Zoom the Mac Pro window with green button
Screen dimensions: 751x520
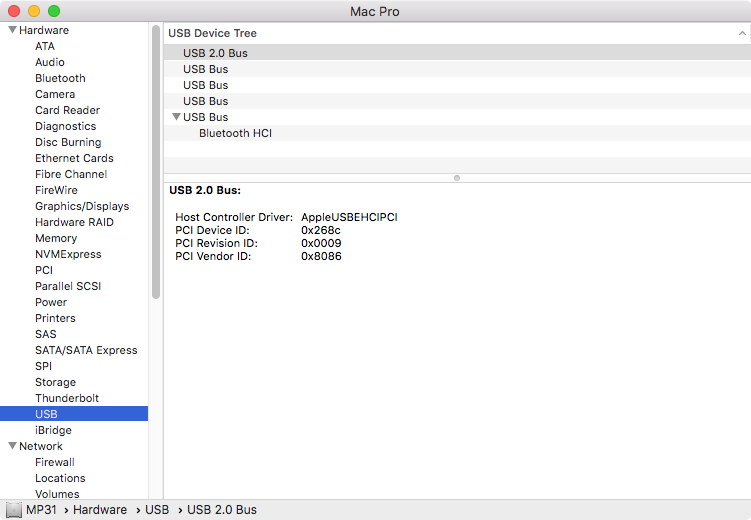click(x=54, y=11)
